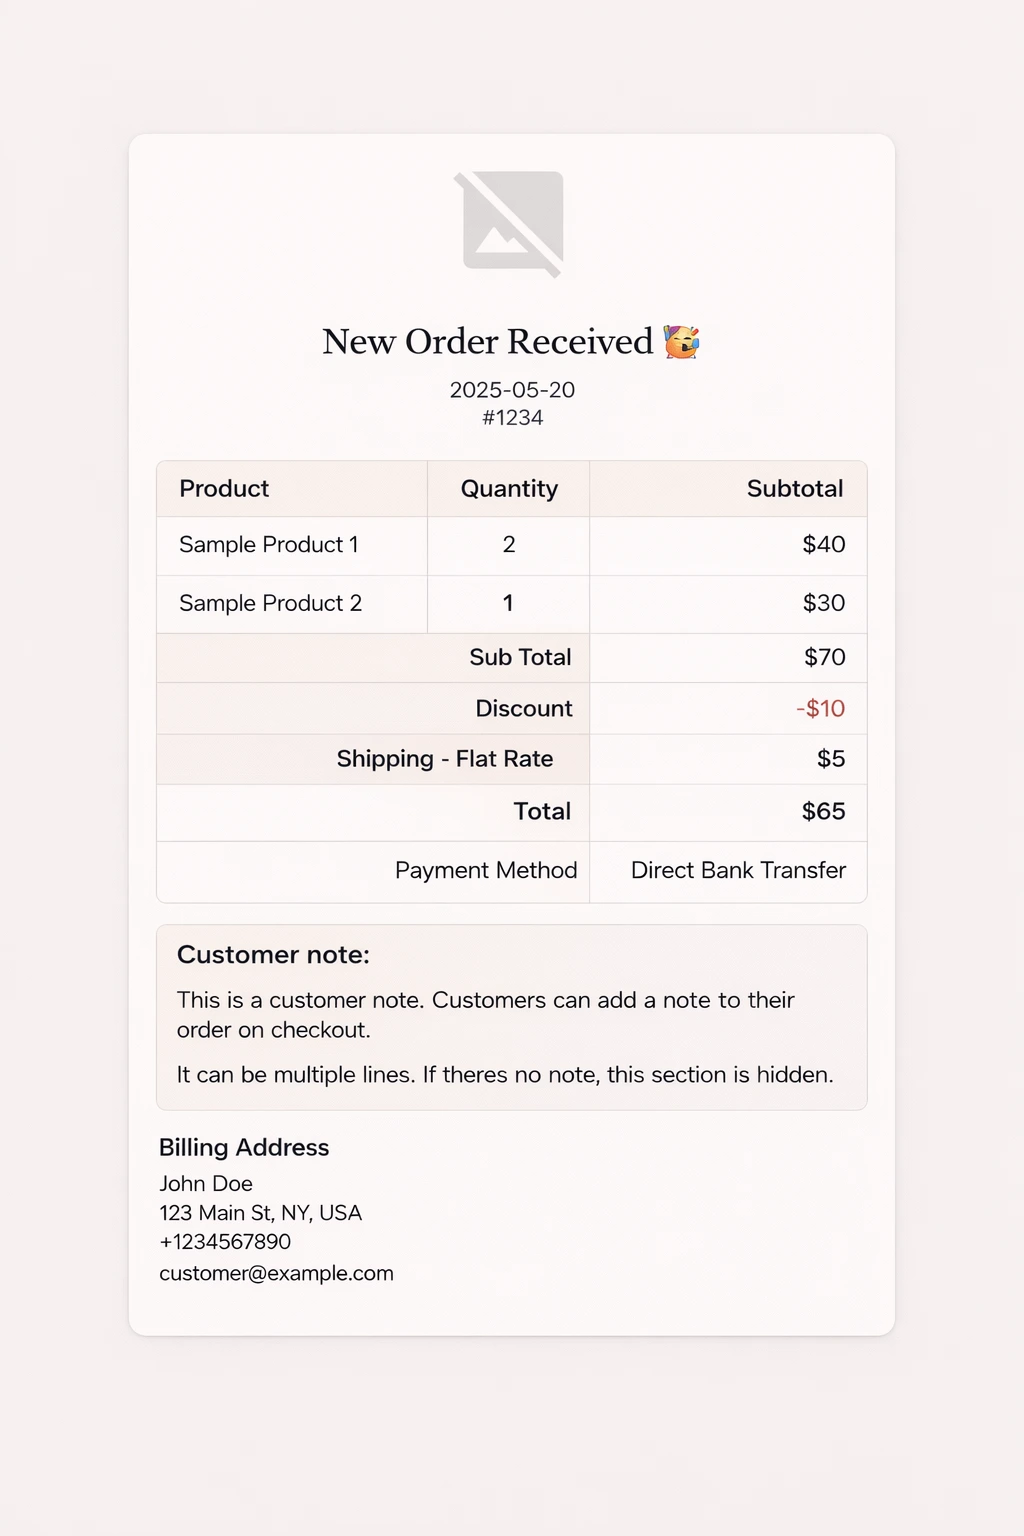
Task: Click the Subtotal column header
Action: click(x=795, y=489)
